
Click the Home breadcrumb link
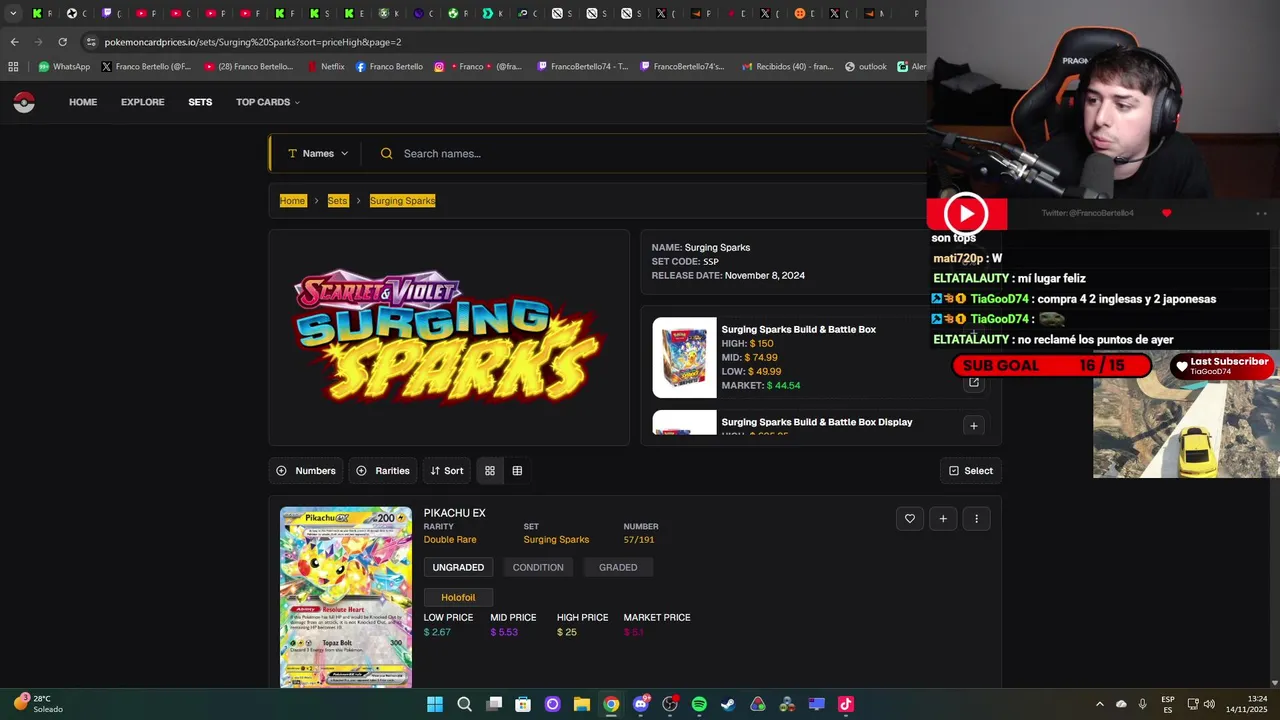(x=292, y=201)
